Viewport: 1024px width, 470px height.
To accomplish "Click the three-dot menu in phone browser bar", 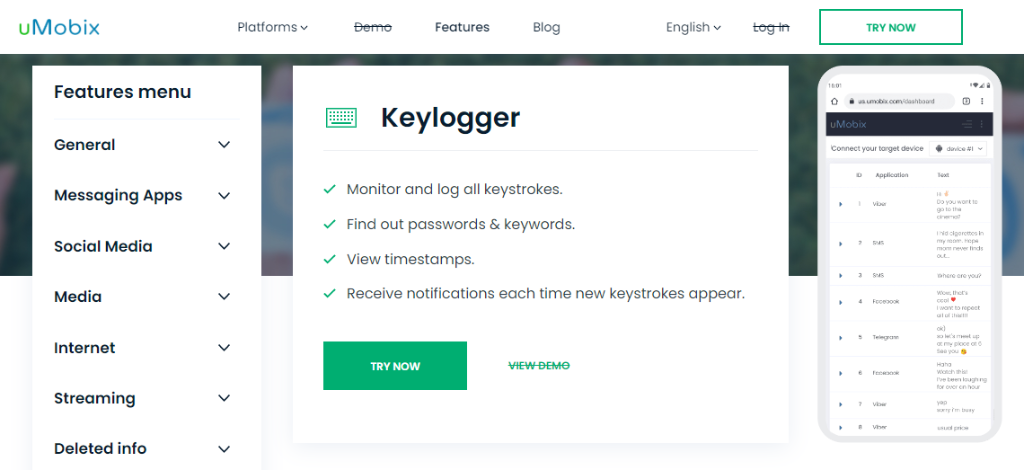I will pos(982,101).
